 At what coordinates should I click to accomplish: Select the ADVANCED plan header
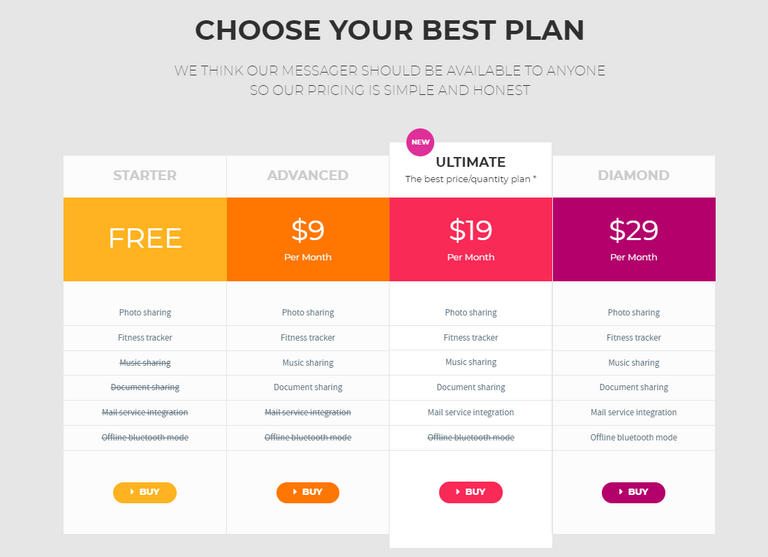pyautogui.click(x=308, y=175)
